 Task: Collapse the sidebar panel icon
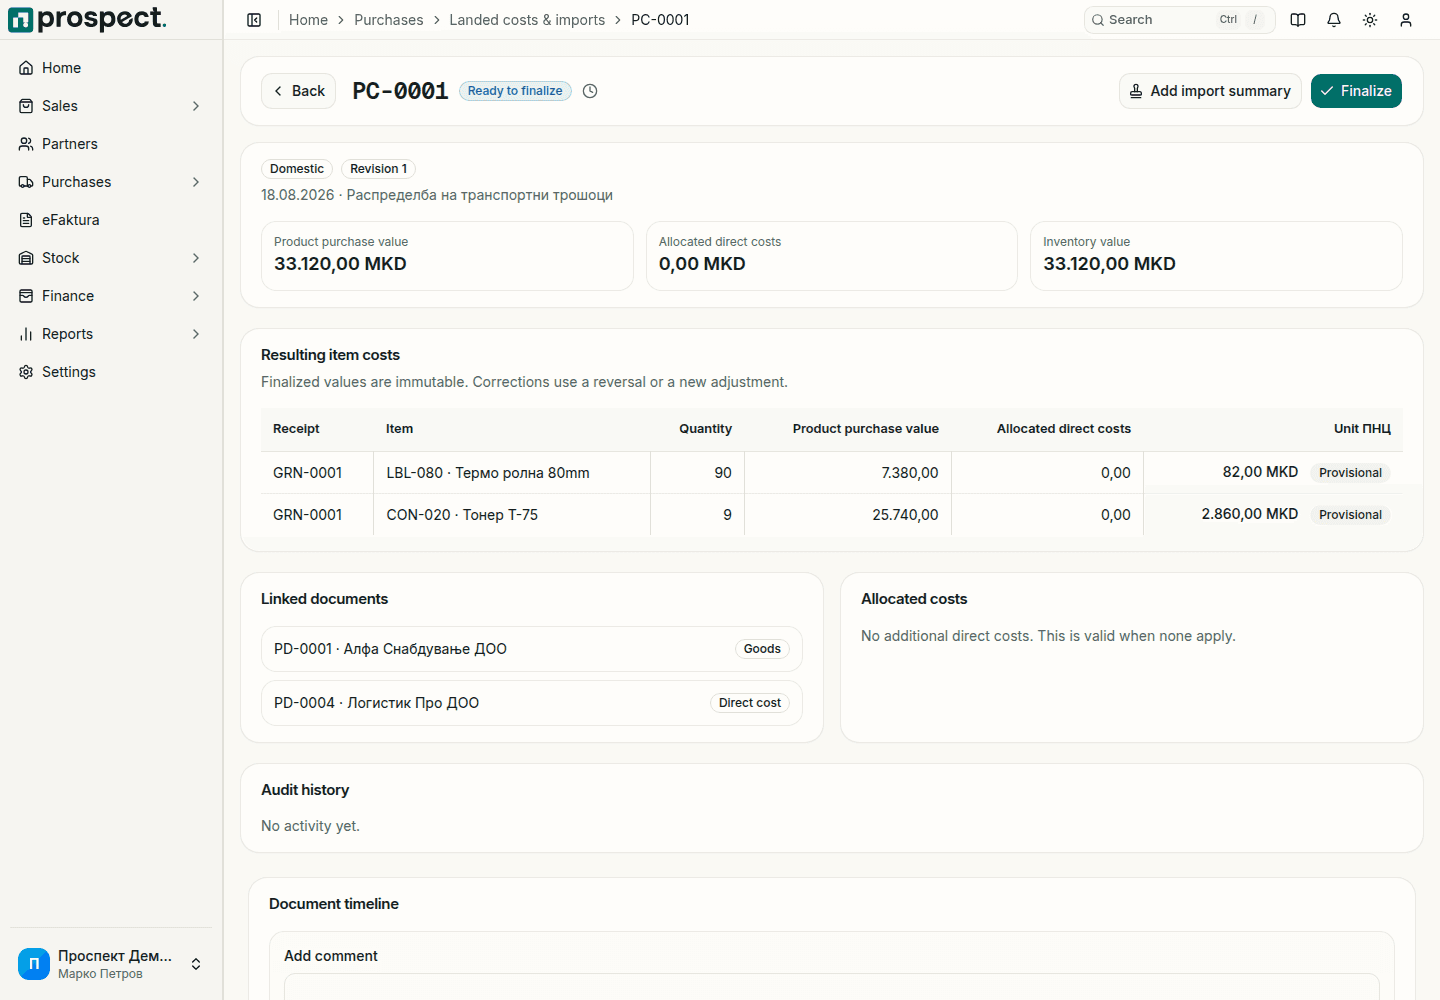[254, 20]
